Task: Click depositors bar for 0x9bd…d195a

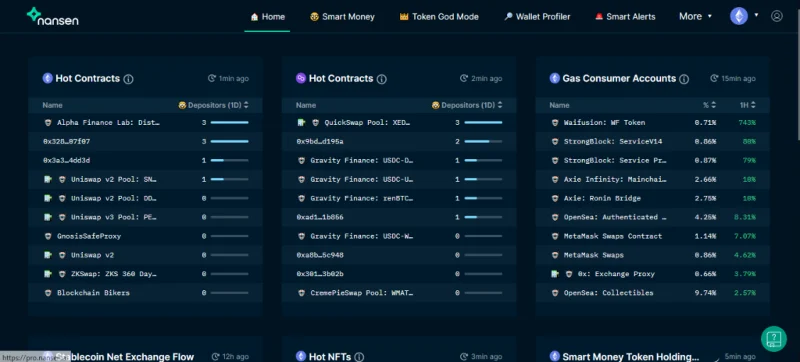Action: [x=483, y=141]
